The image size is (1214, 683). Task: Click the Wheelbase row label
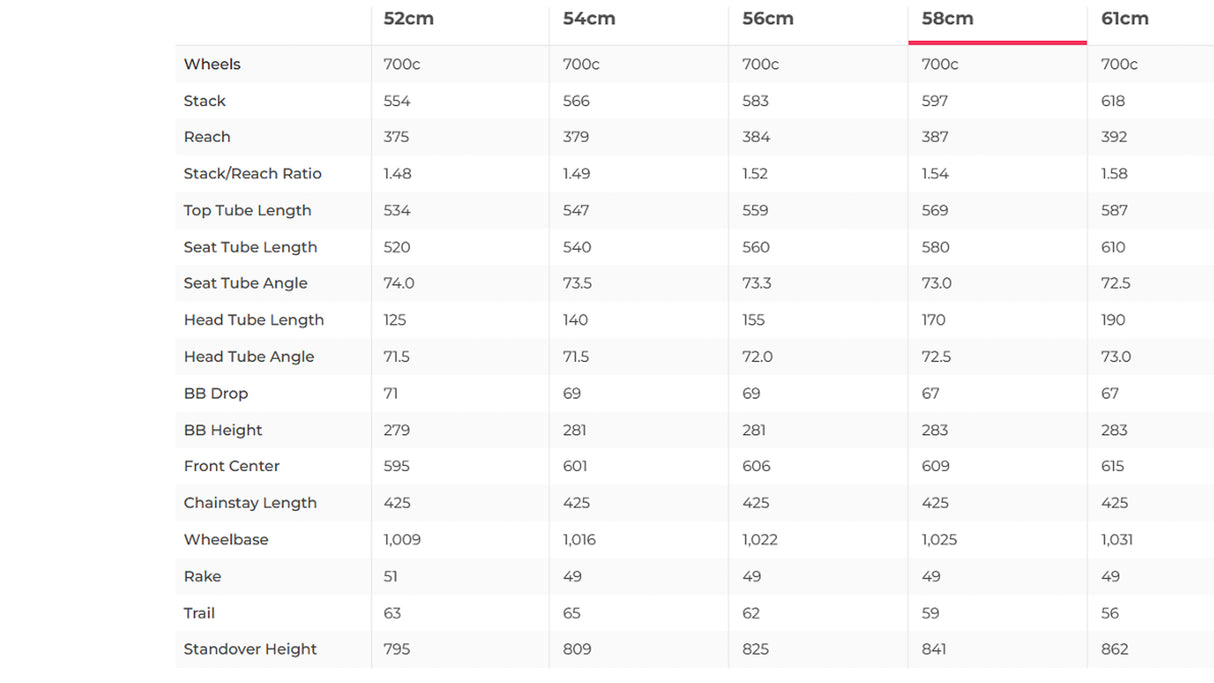click(x=226, y=540)
